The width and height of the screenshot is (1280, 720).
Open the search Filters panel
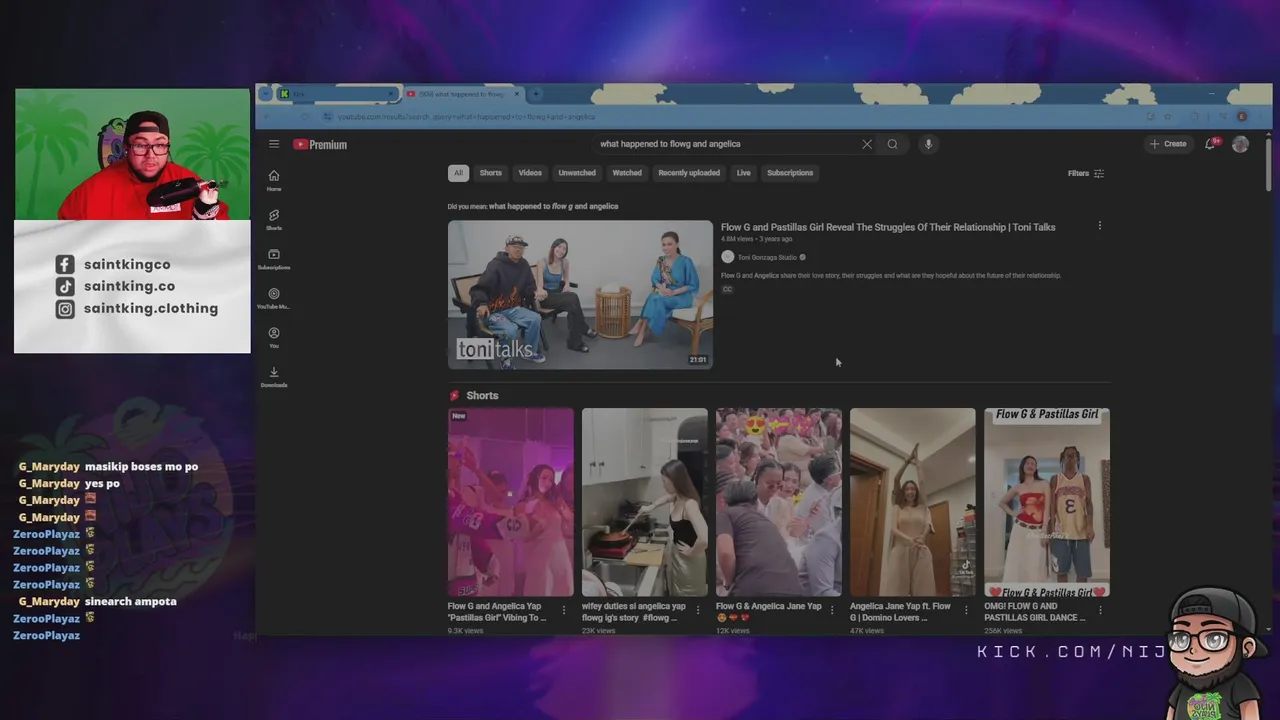click(1086, 173)
